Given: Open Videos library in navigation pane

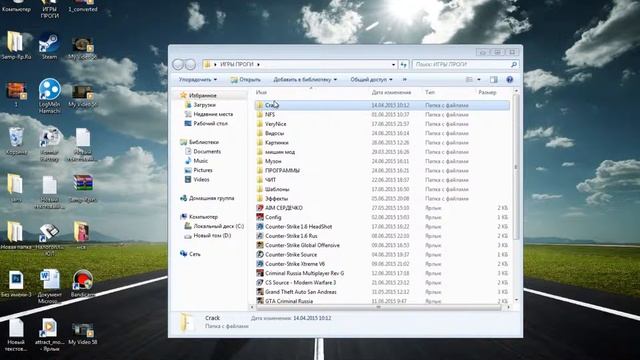Looking at the screenshot, I should (x=201, y=180).
